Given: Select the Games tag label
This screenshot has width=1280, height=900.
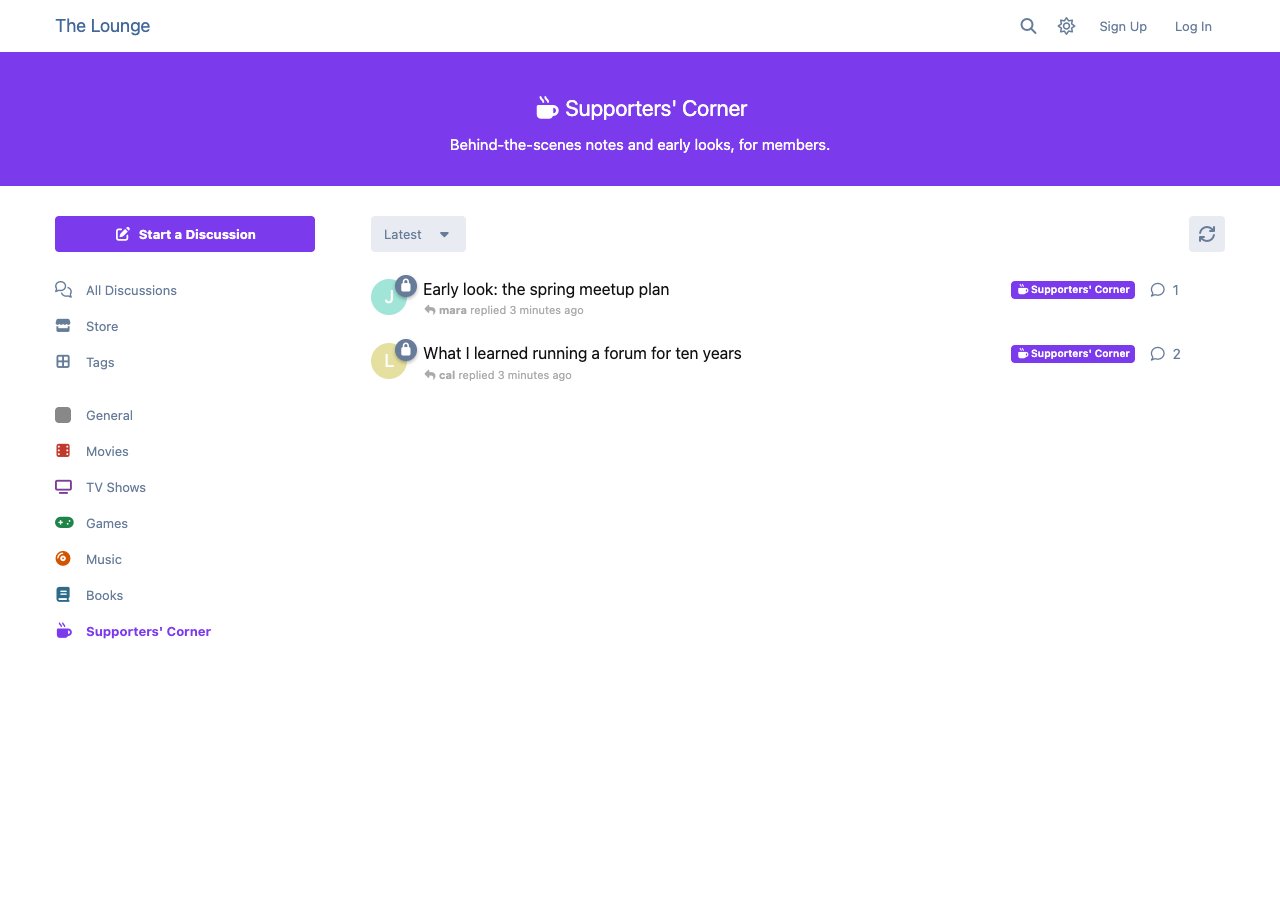Looking at the screenshot, I should [x=107, y=523].
